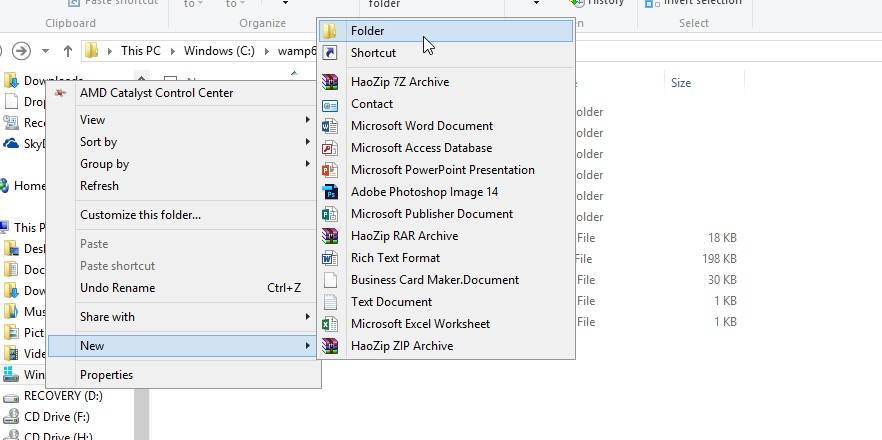Click the Contact file type icon

pyautogui.click(x=330, y=104)
